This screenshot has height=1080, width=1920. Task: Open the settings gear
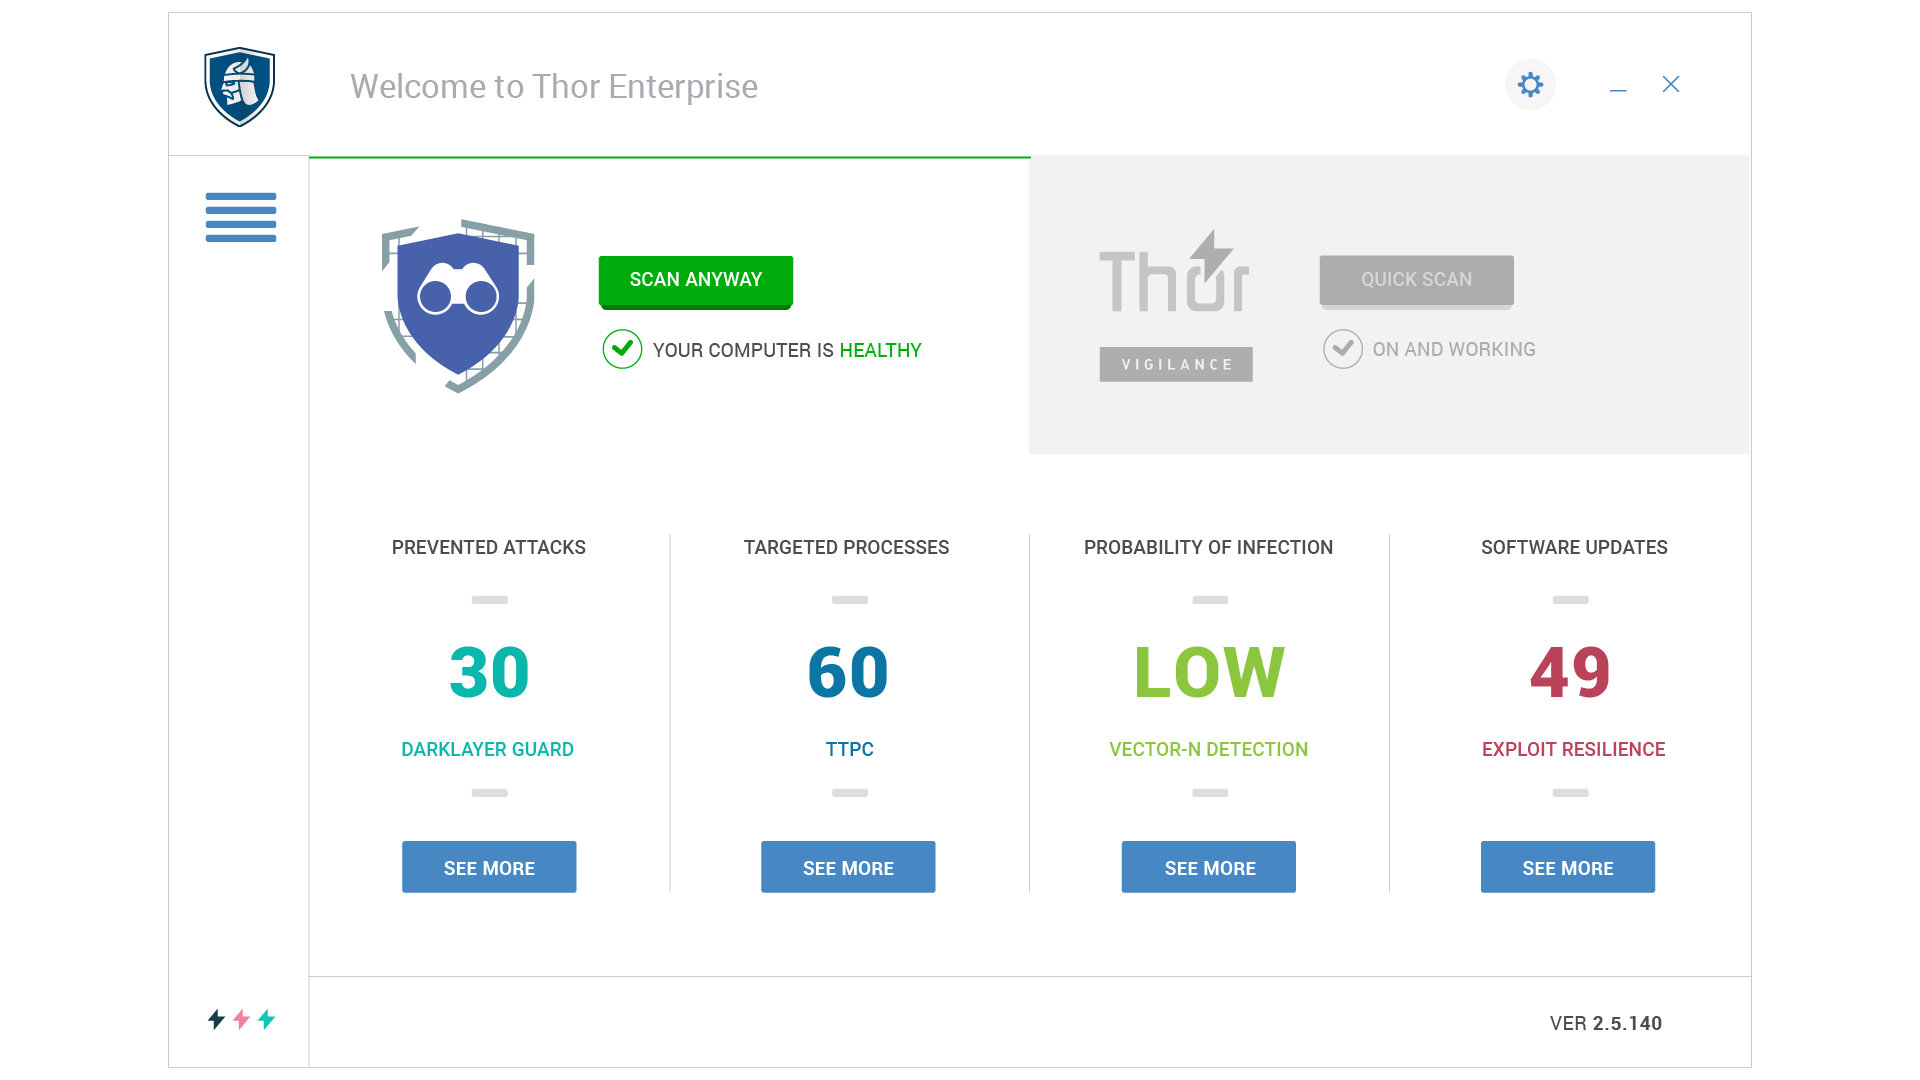point(1530,85)
